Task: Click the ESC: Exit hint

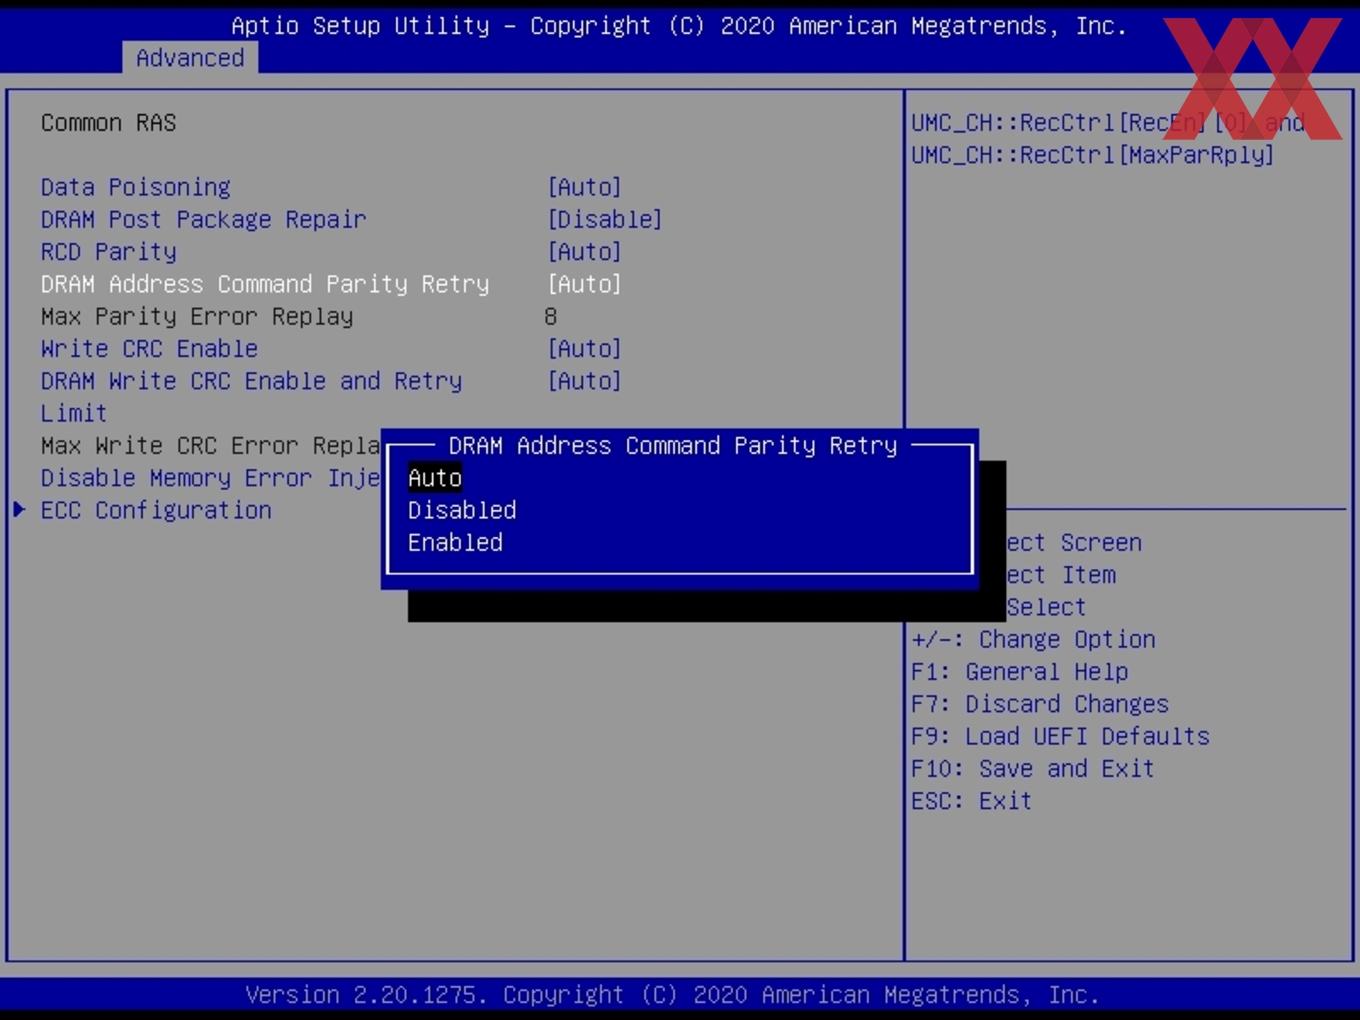Action: (971, 800)
